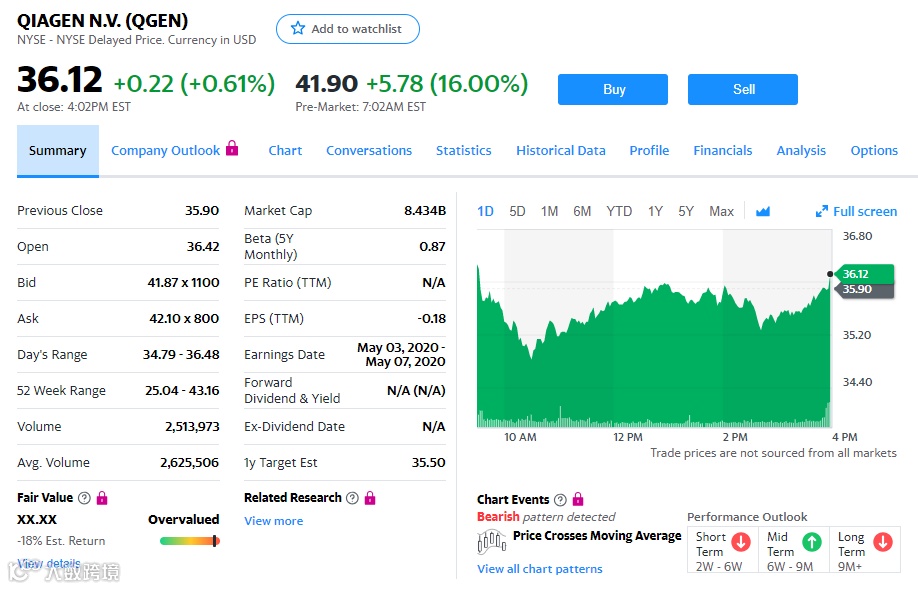The image size is (918, 589).
Task: Click the Chart Events lock icon
Action: click(578, 499)
